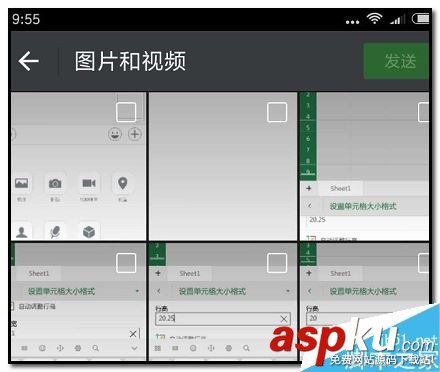Open thumbnail with 20.25 in input box
The image size is (440, 372).
coord(223,301)
